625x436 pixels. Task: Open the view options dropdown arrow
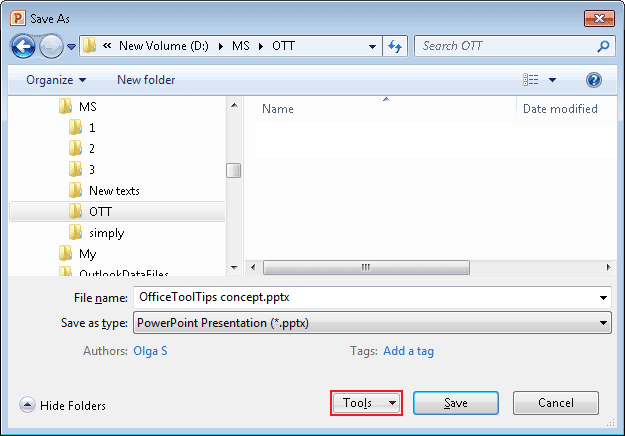pyautogui.click(x=552, y=80)
